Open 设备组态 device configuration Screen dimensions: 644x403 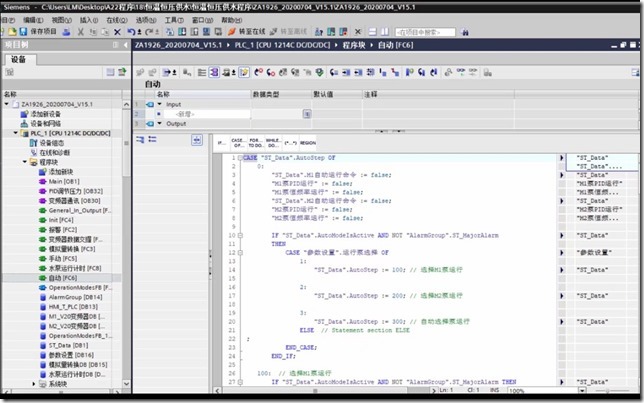click(51, 143)
